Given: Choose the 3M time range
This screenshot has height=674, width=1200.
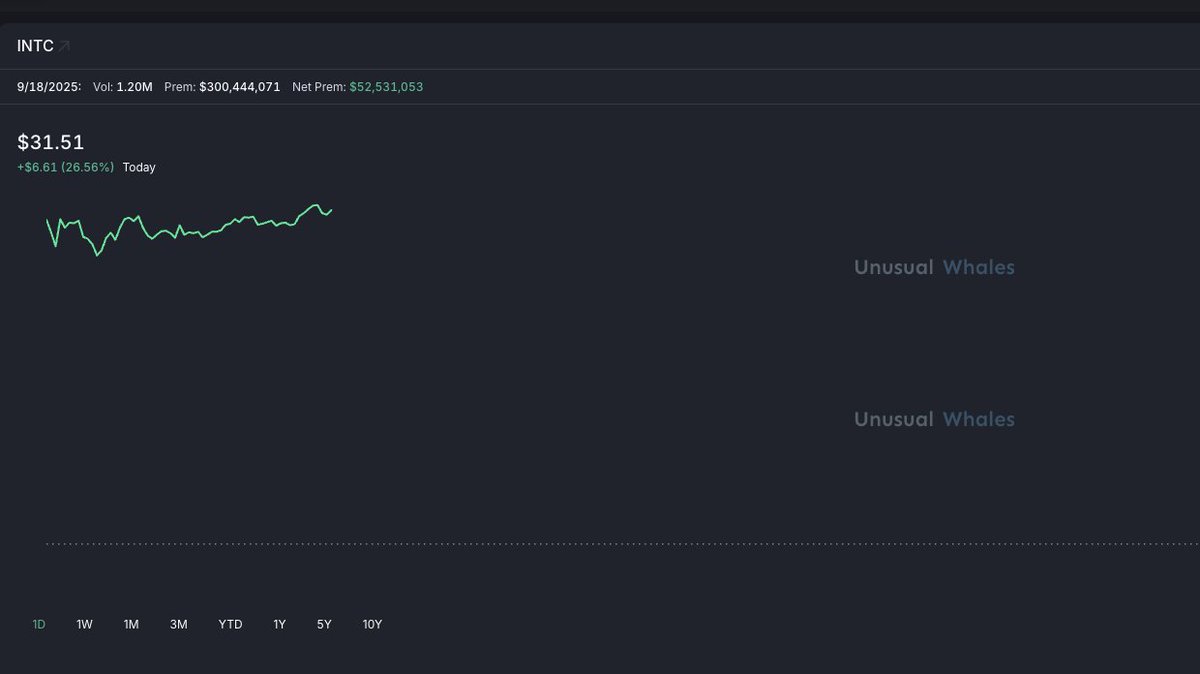Looking at the screenshot, I should click(x=178, y=624).
